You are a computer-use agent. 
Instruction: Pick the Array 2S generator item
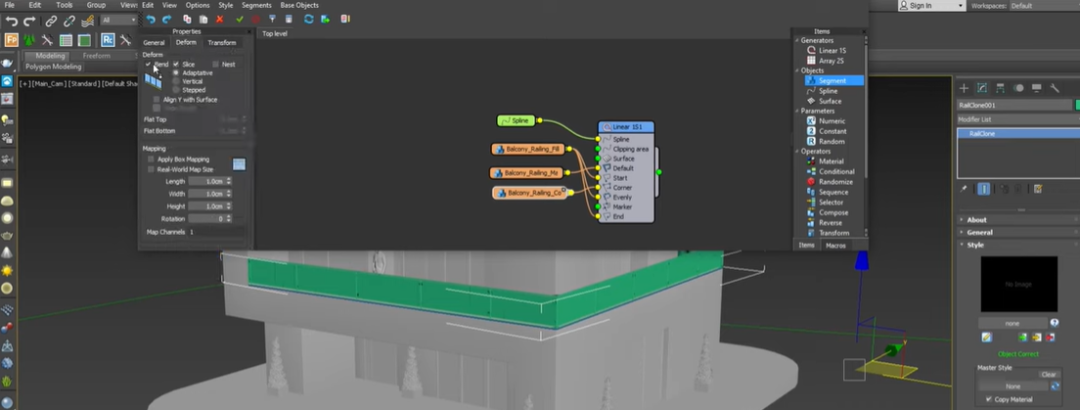[830, 60]
